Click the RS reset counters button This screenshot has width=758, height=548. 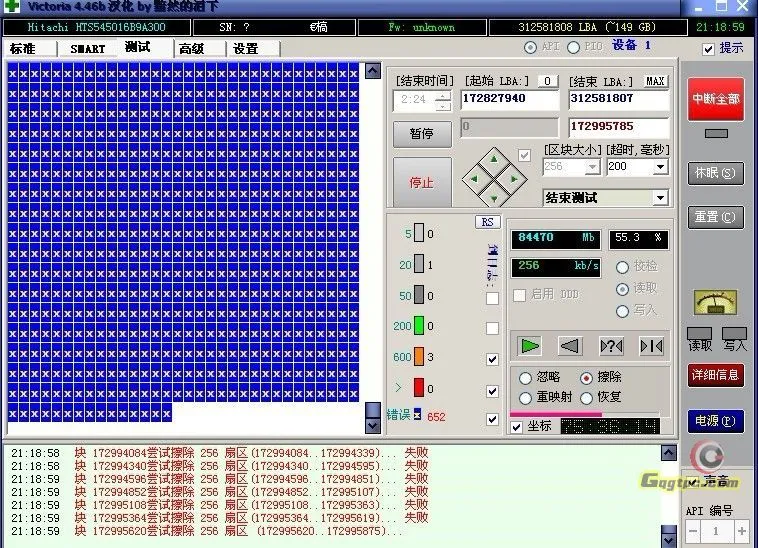487,222
